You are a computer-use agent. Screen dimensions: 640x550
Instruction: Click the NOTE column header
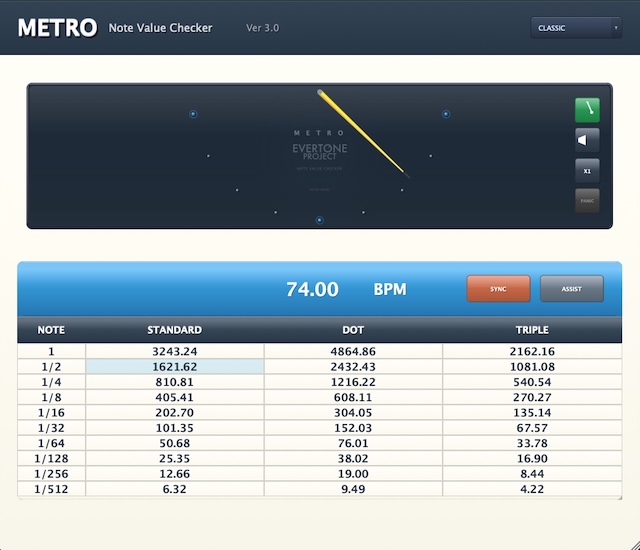point(51,329)
